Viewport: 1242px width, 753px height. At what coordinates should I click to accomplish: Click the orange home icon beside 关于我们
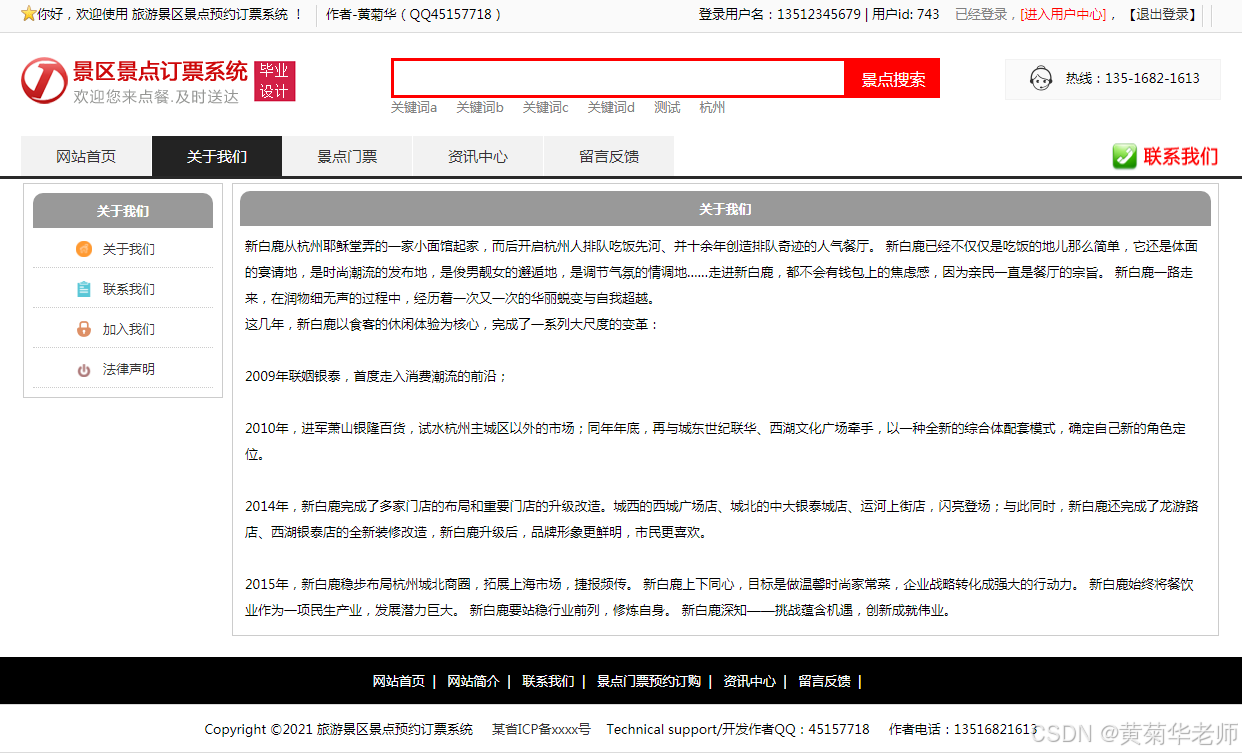pyautogui.click(x=84, y=249)
